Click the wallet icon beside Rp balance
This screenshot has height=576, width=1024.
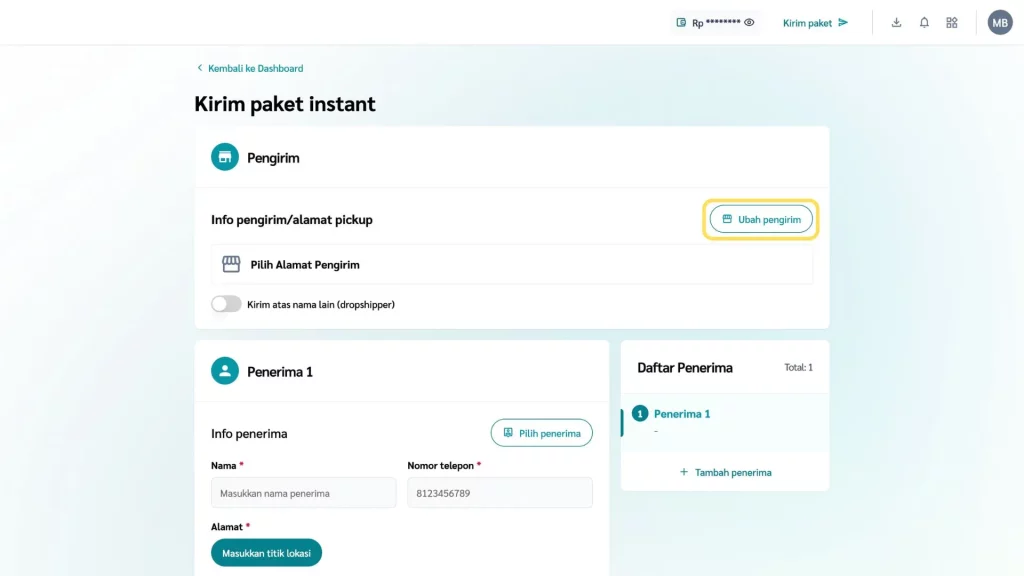682,23
